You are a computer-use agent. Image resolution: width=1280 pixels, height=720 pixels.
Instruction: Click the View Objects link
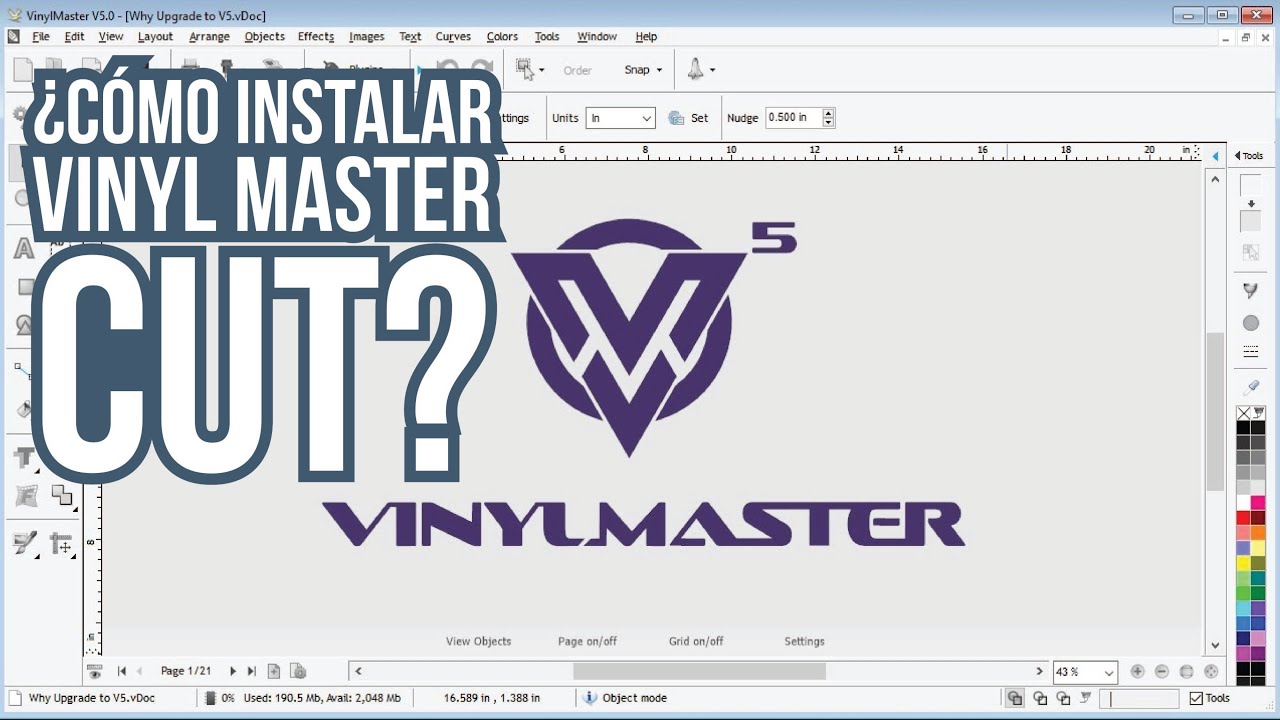pyautogui.click(x=478, y=641)
